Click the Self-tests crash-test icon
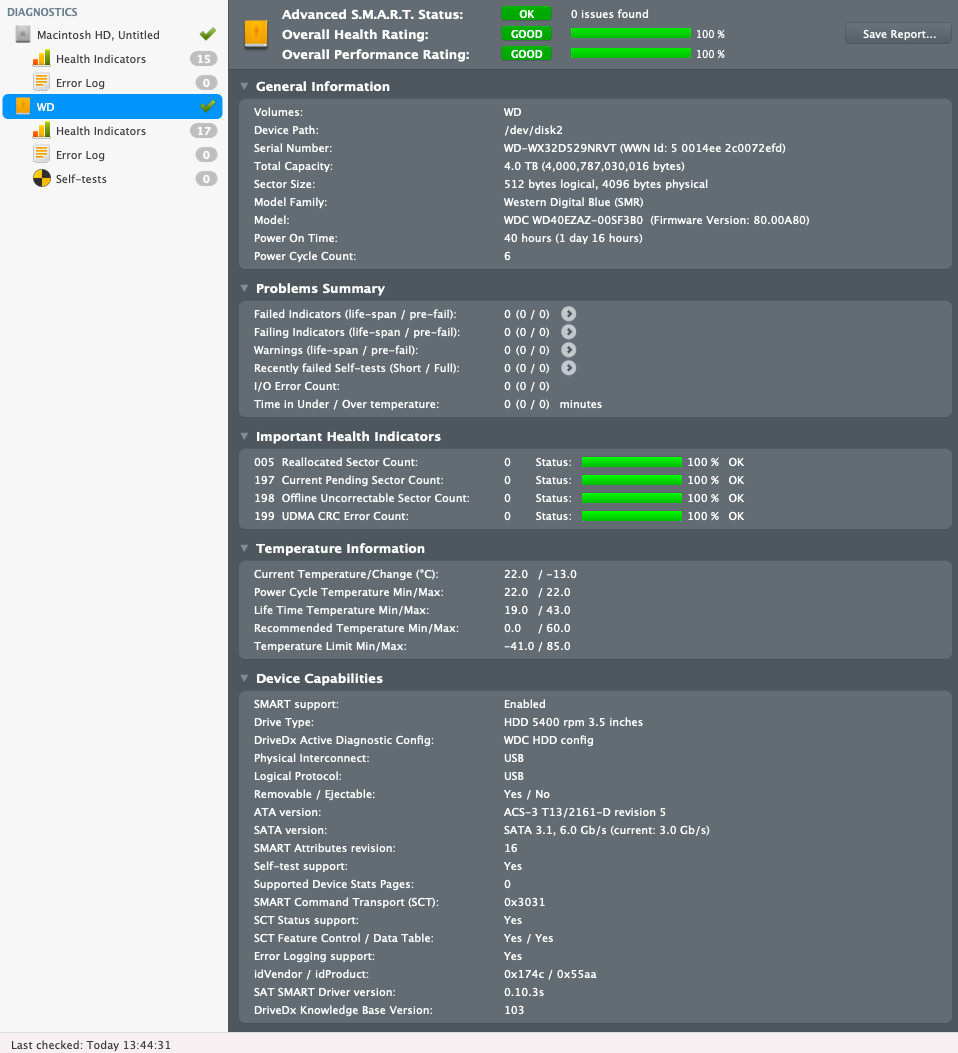This screenshot has width=958, height=1053. click(42, 179)
